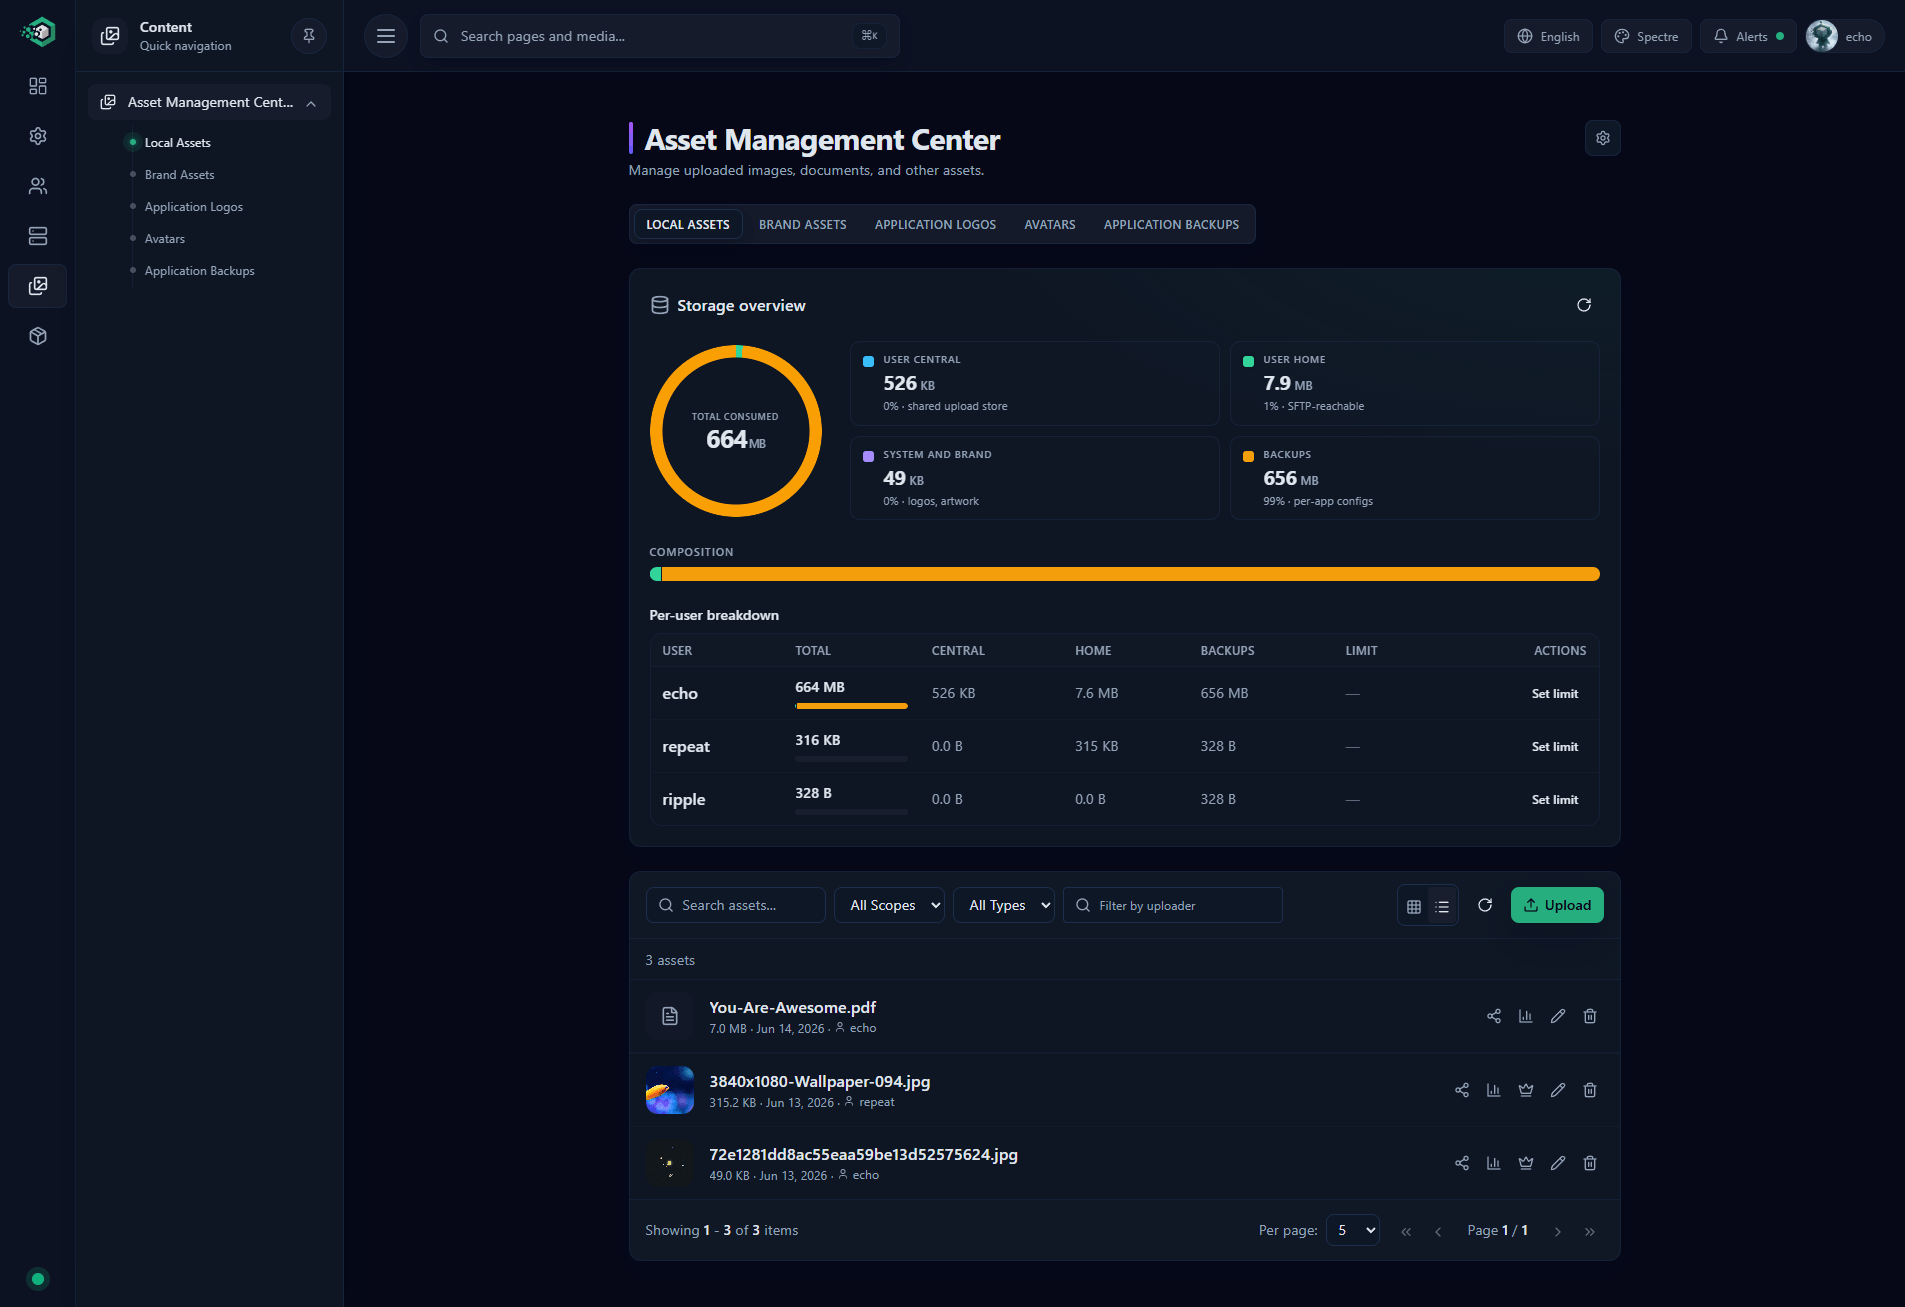This screenshot has width=1905, height=1307.
Task: Focus the search pages and media field
Action: coord(660,36)
